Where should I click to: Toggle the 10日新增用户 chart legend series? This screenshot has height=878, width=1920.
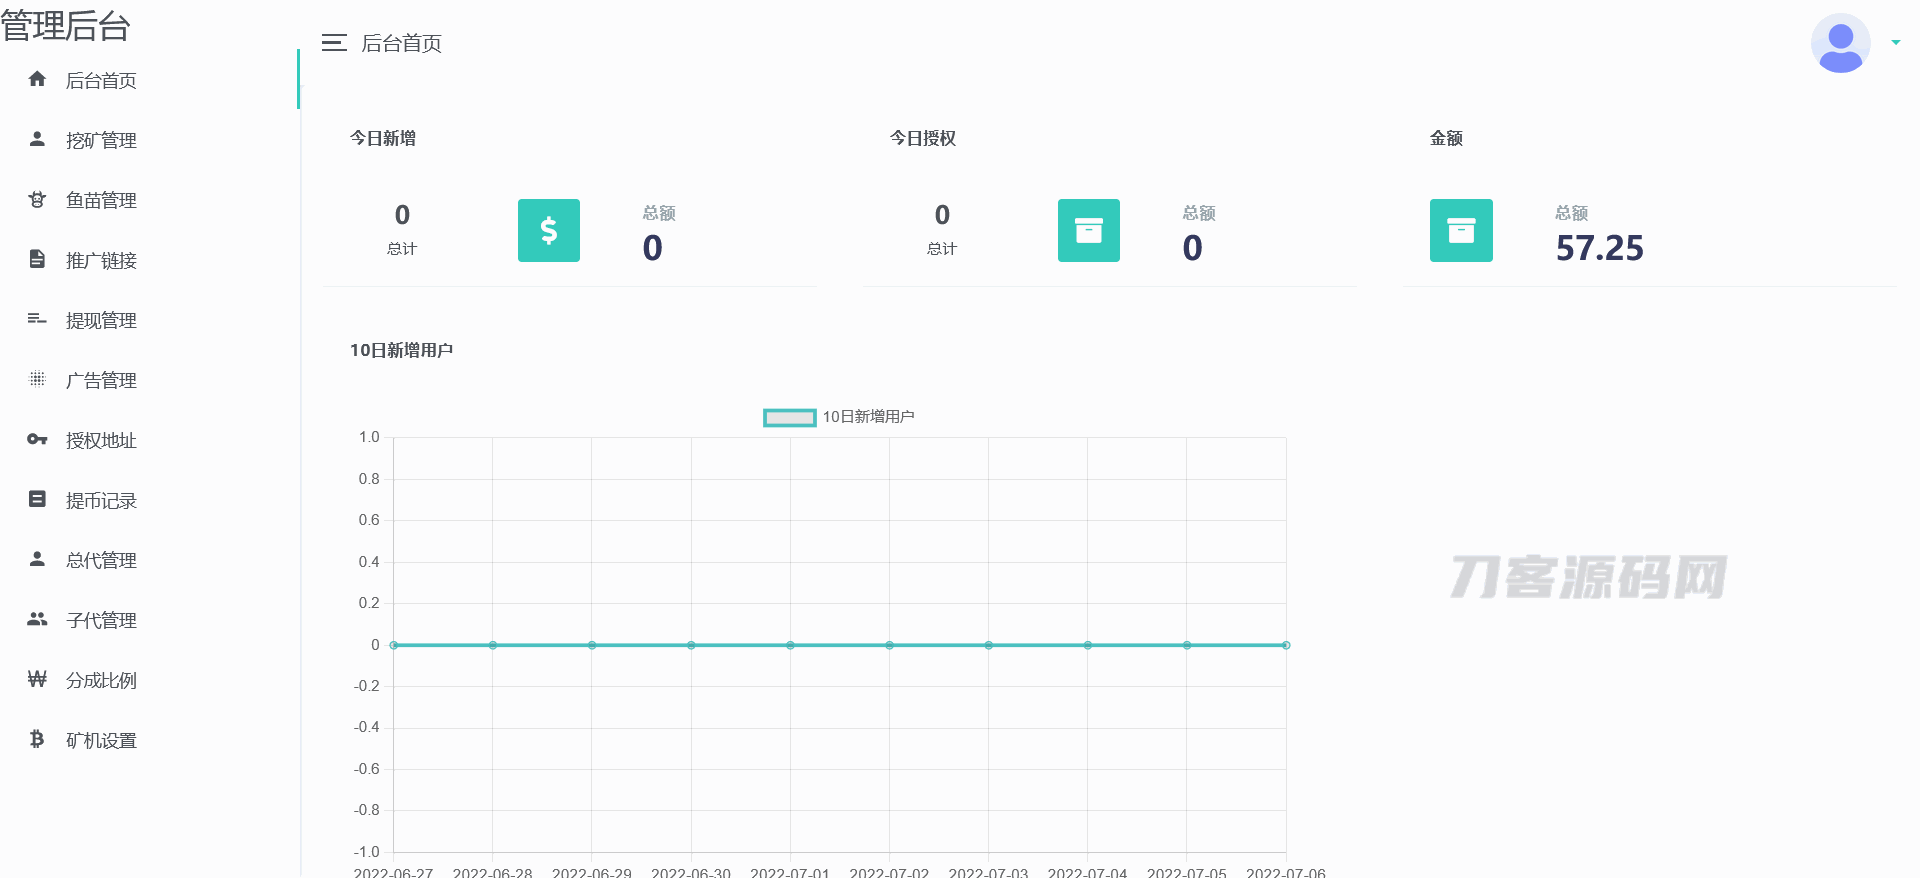pos(789,417)
